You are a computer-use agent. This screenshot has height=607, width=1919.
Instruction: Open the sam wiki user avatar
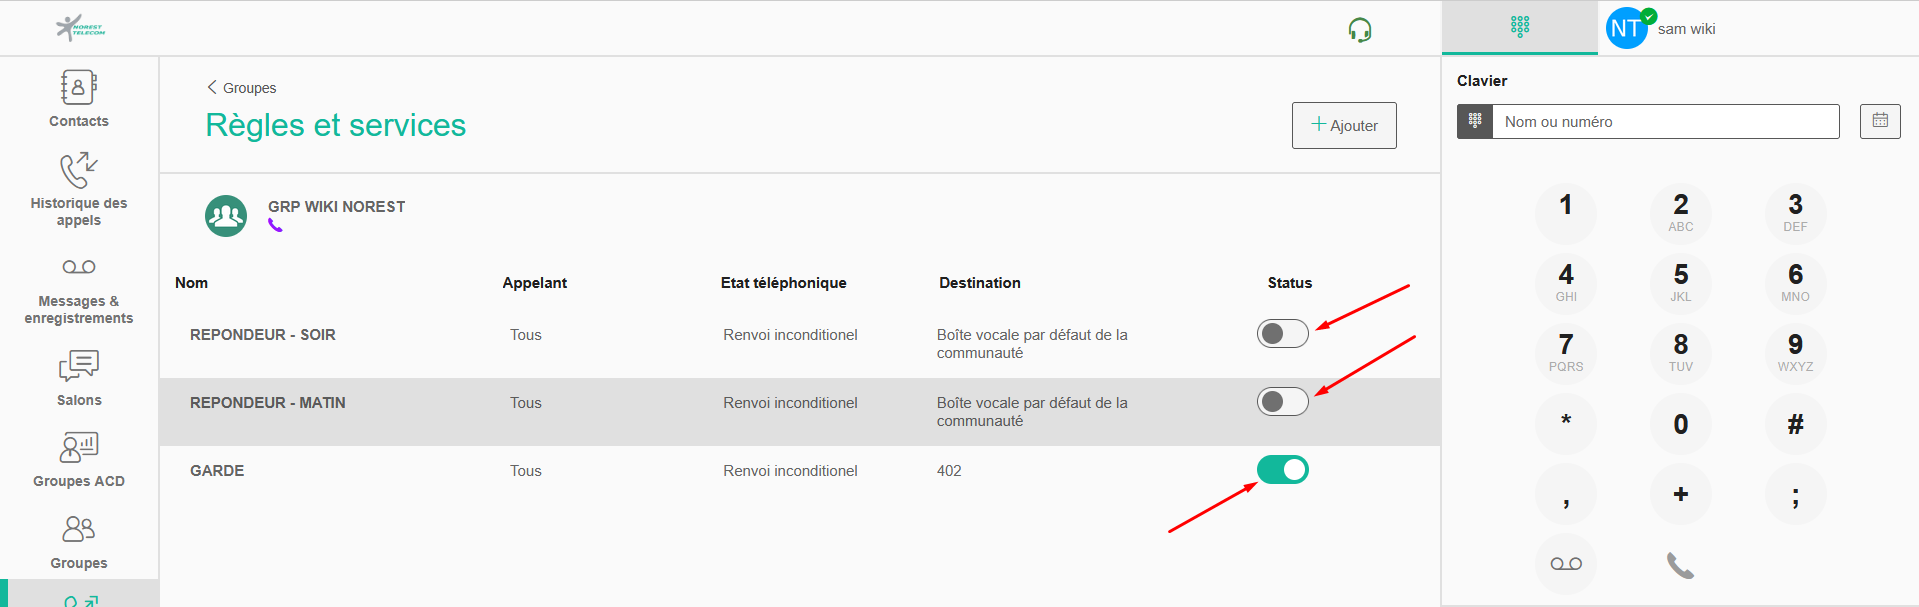1626,28
